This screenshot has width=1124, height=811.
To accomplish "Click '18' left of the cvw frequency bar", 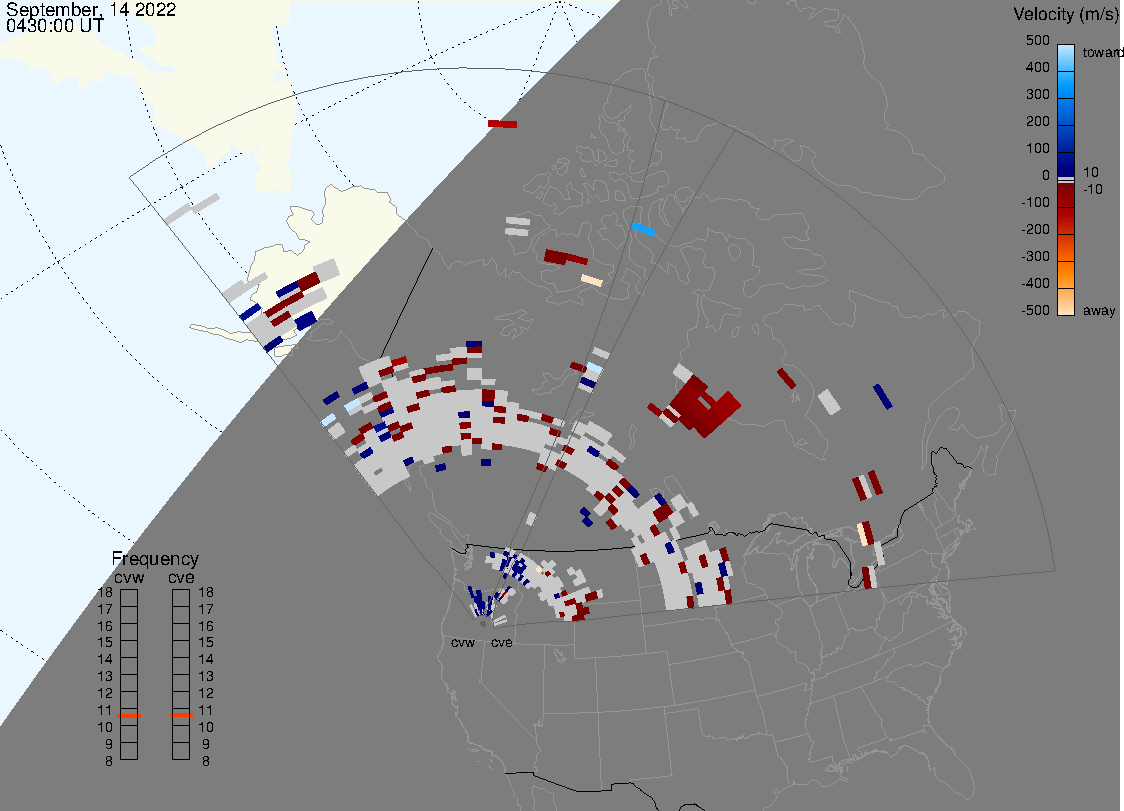I will [x=105, y=592].
